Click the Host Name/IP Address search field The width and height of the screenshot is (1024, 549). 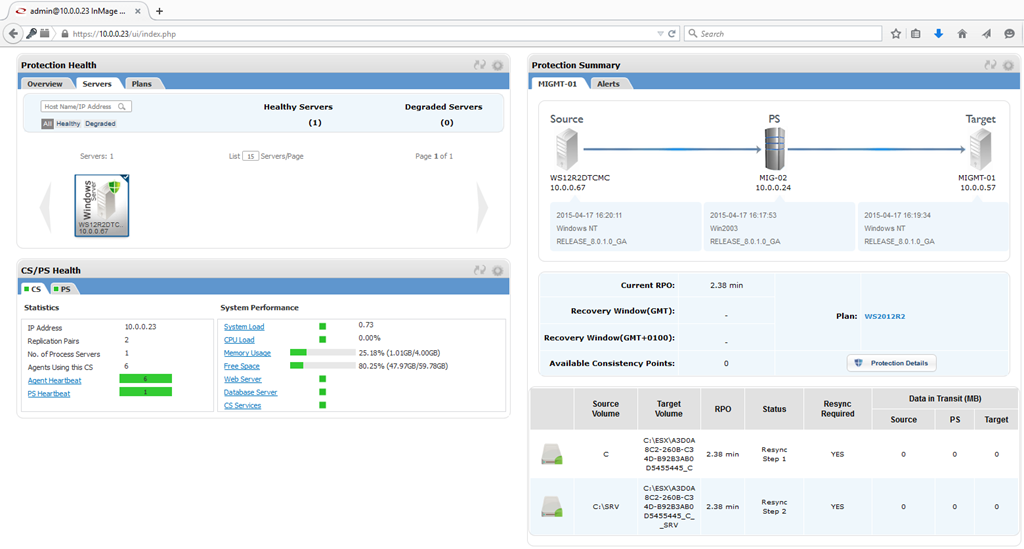80,106
